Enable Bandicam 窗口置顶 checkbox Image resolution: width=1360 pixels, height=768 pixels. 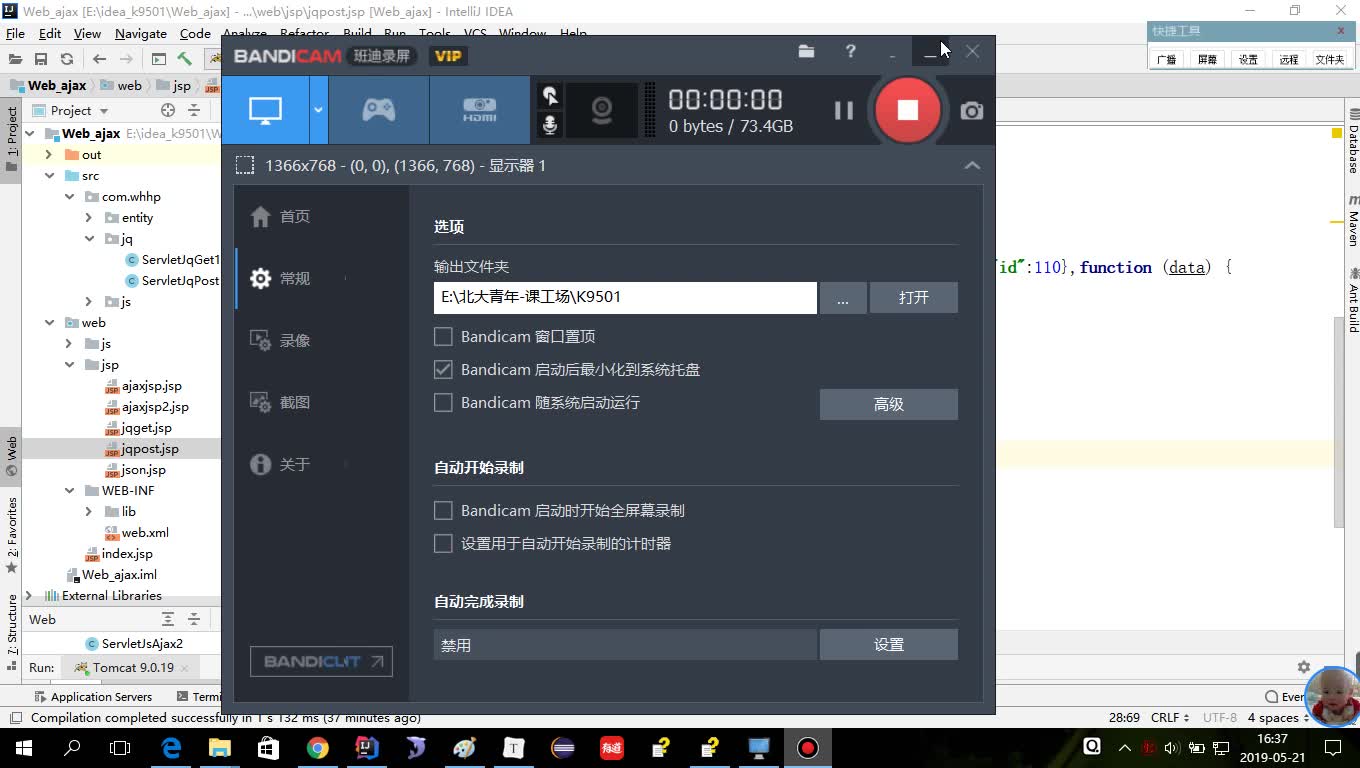point(443,337)
